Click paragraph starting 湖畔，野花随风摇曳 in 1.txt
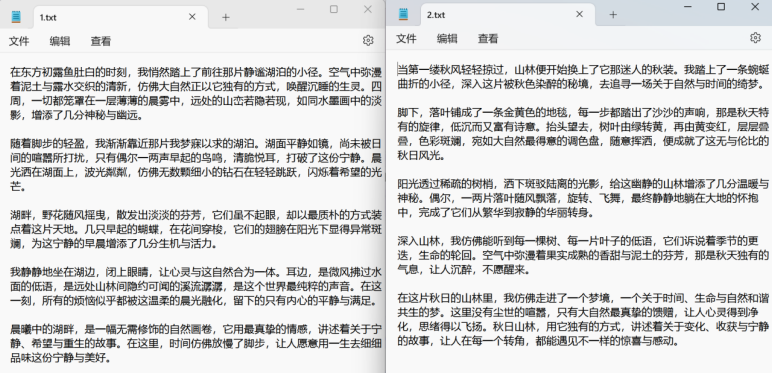 196,229
